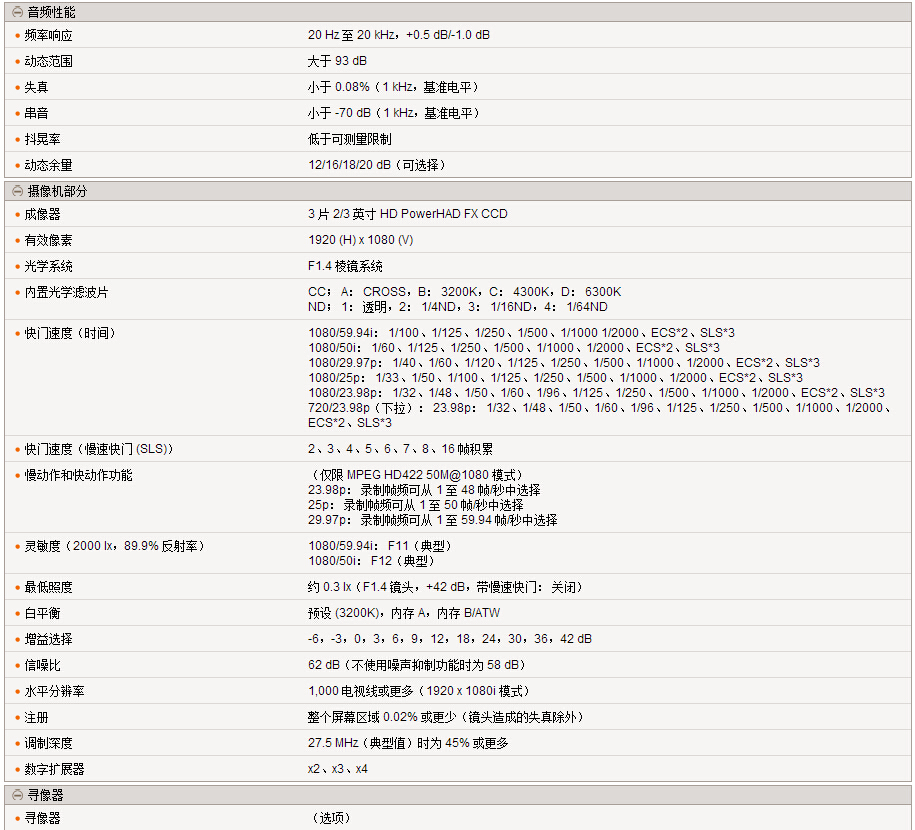The image size is (915, 830).
Task: Click the orange bullet beside 数字扩展器
Action: point(17,770)
